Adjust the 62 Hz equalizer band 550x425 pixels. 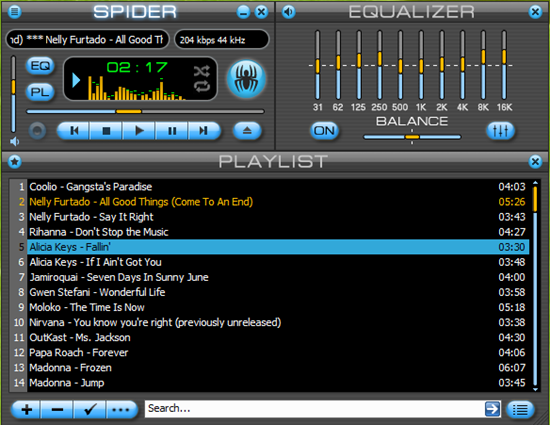[338, 65]
